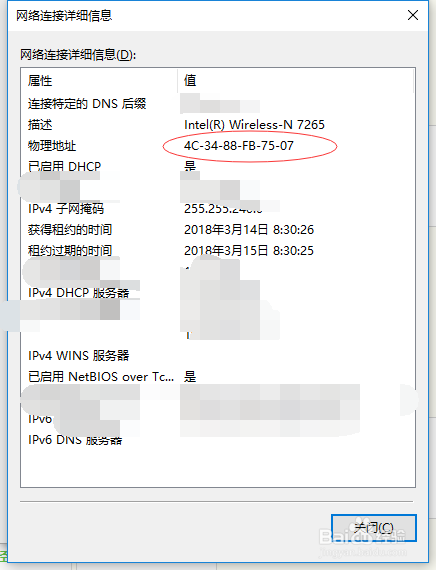Screen dimensions: 436x570
Task: Select the 租约过期的时间 row
Action: coord(217,250)
